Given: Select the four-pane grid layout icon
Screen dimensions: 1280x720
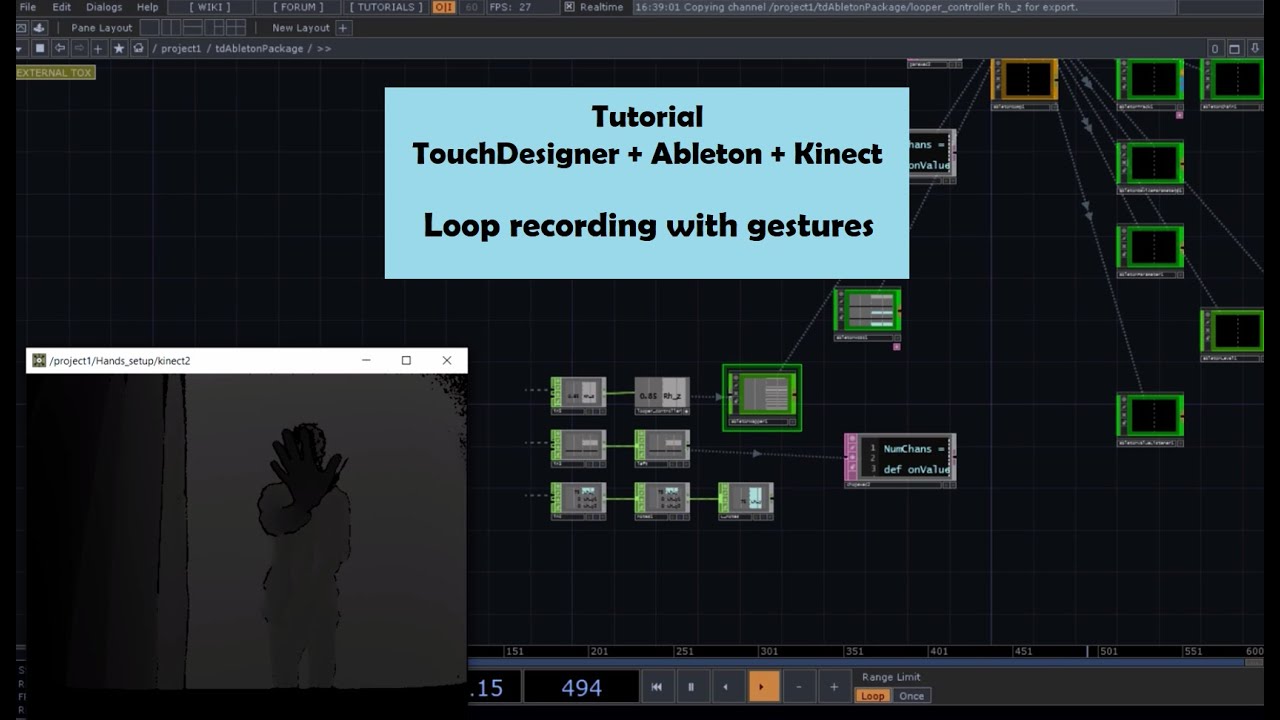Looking at the screenshot, I should tap(237, 28).
